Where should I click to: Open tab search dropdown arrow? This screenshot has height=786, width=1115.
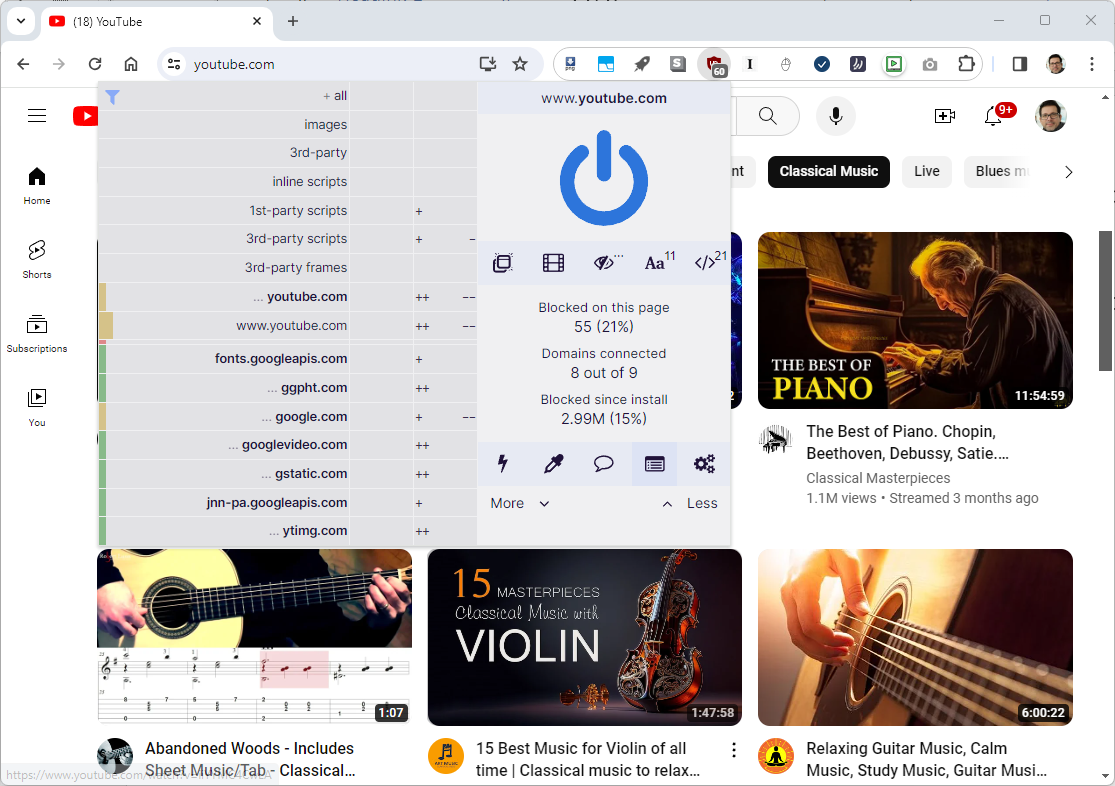click(x=21, y=21)
